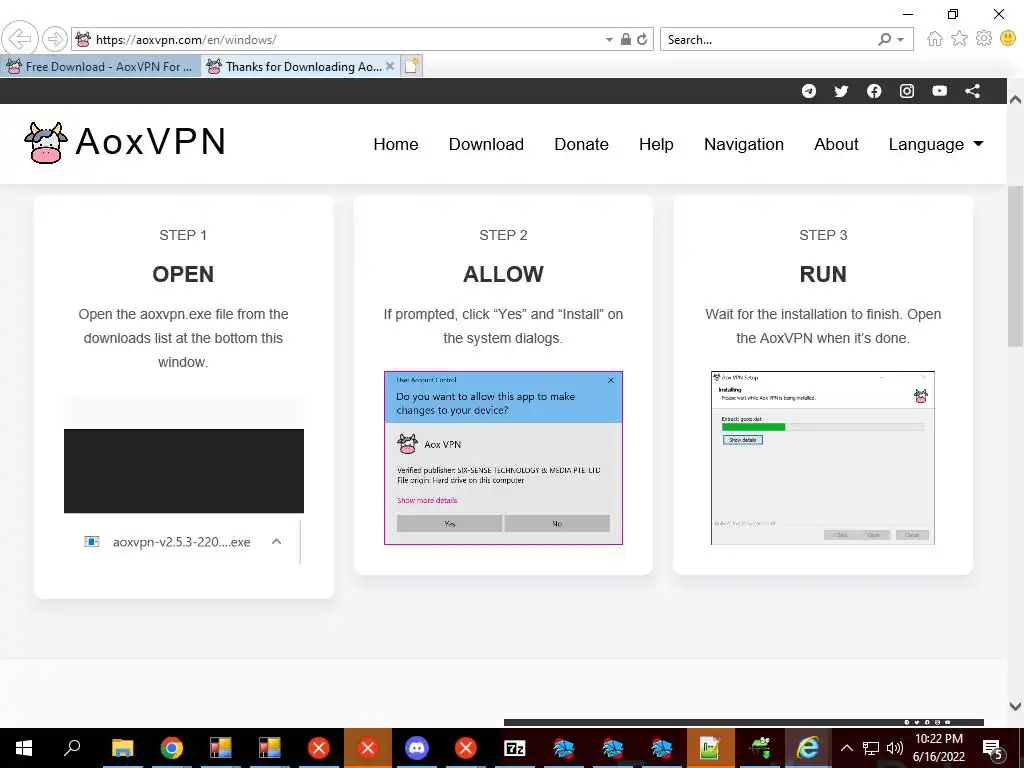
Task: Open the address bar autocomplete dropdown arrow
Action: pyautogui.click(x=609, y=39)
